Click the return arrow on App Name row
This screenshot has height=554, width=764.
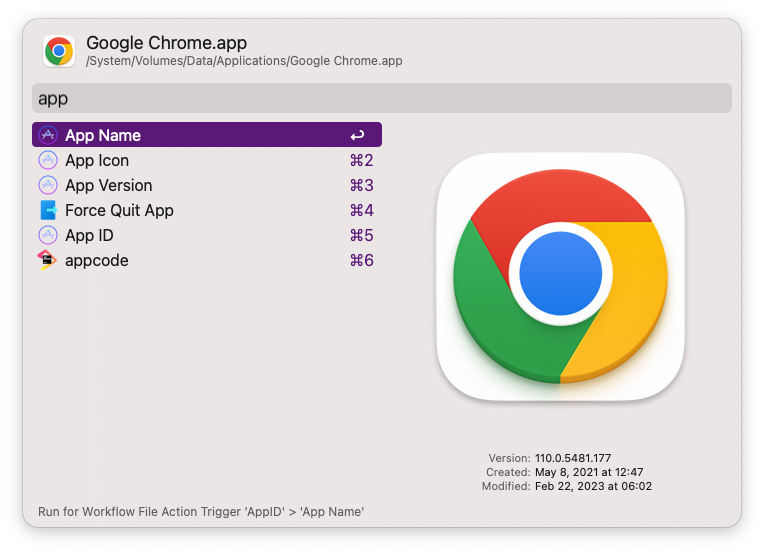coord(357,135)
